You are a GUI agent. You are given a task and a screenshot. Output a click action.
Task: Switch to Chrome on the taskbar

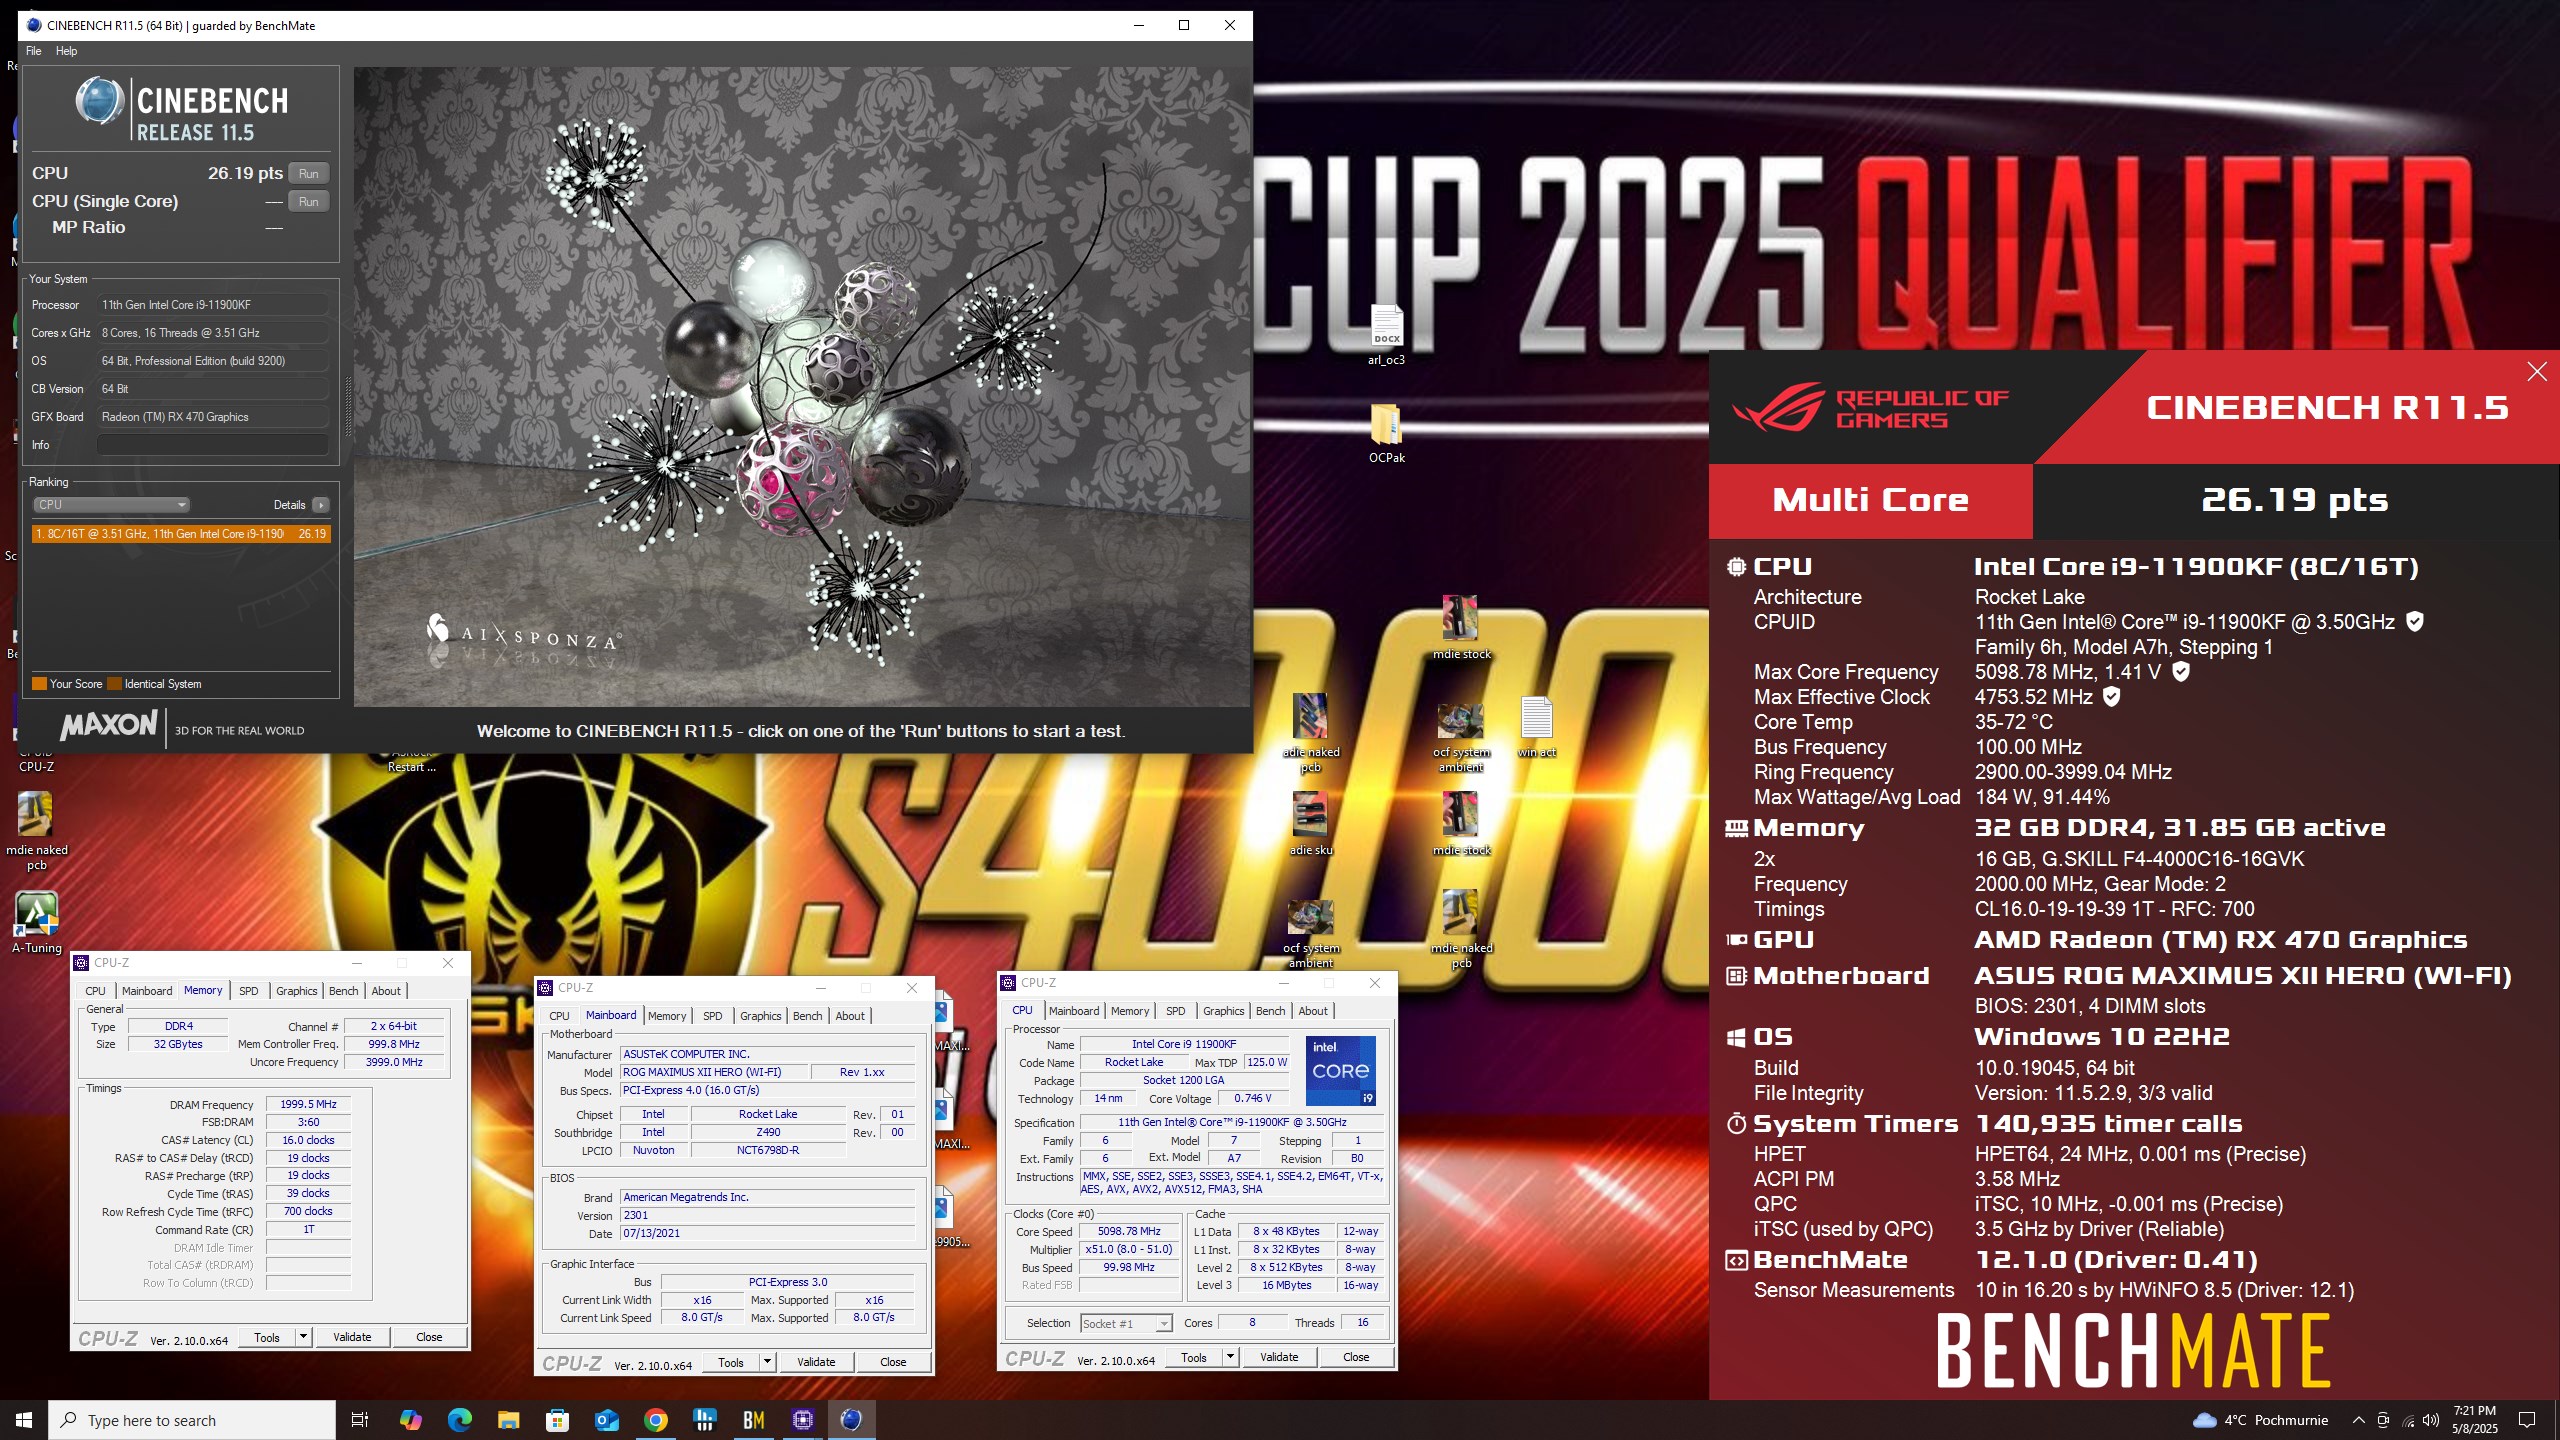[x=655, y=1420]
